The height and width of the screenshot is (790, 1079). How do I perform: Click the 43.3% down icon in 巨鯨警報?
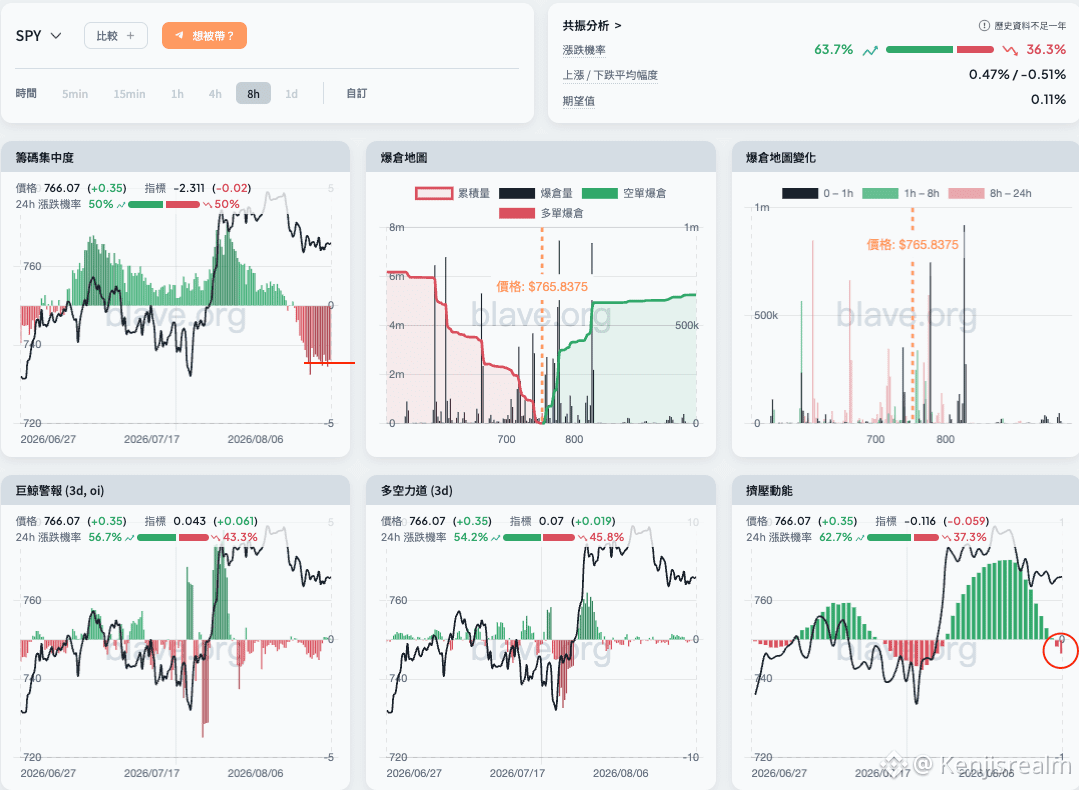[x=215, y=537]
